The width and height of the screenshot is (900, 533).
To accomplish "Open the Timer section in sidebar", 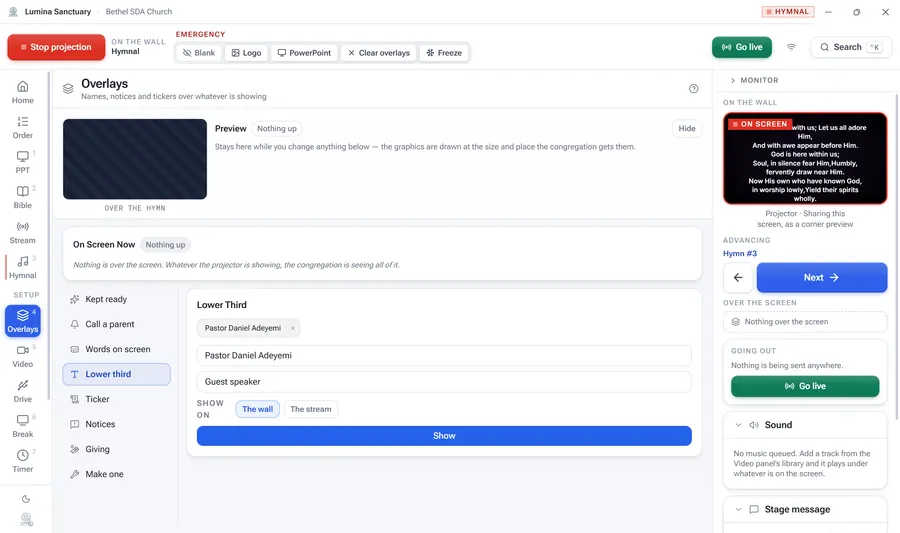I will tap(22, 461).
